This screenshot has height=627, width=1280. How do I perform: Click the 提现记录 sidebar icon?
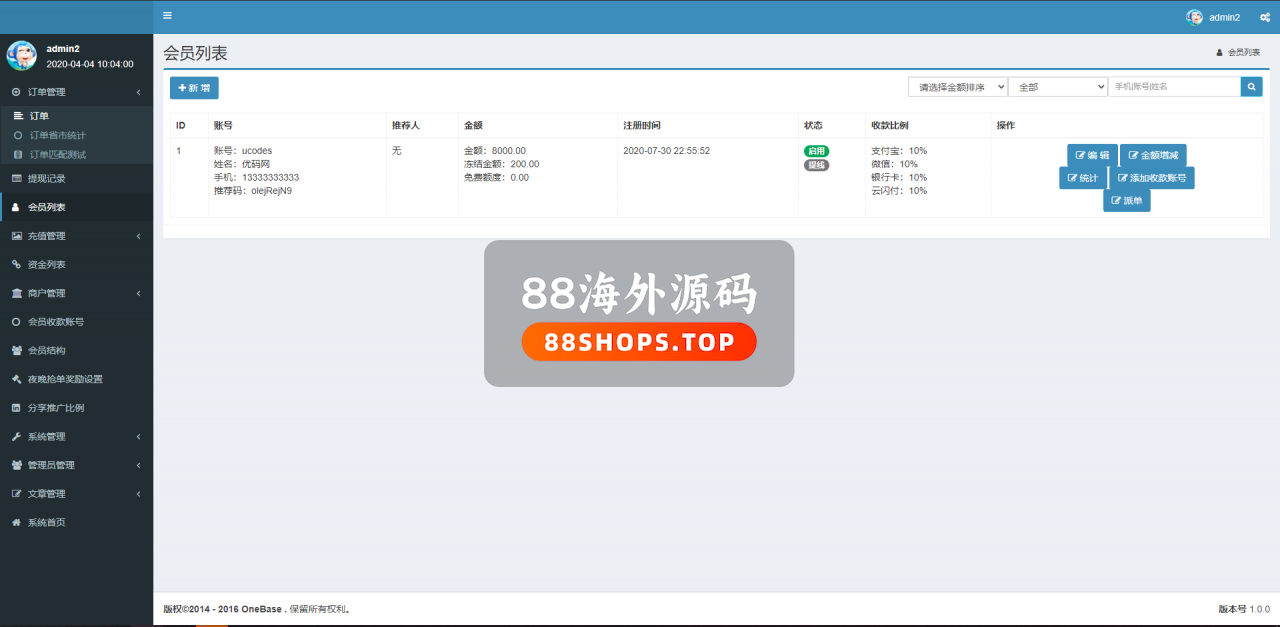click(x=16, y=179)
